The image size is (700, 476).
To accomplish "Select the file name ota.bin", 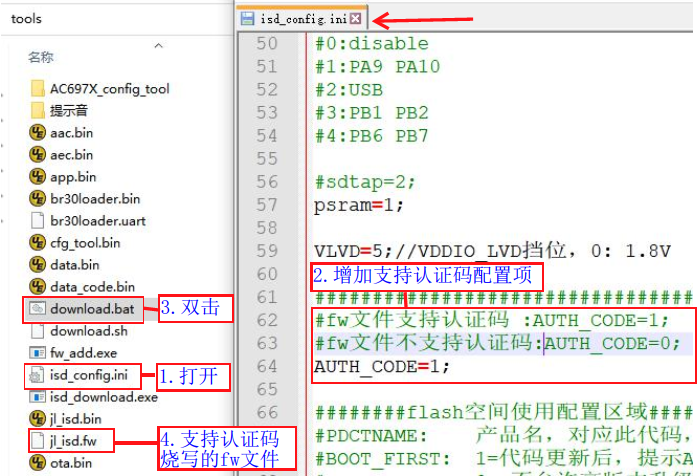I will [71, 463].
